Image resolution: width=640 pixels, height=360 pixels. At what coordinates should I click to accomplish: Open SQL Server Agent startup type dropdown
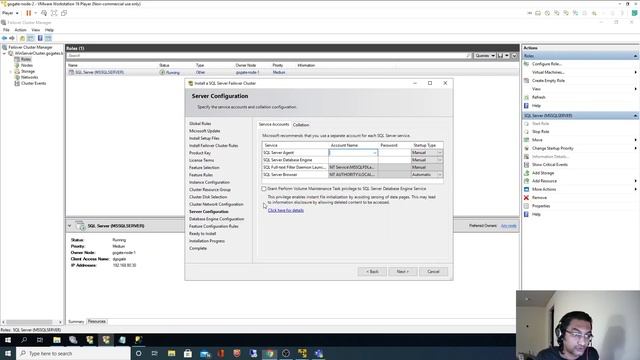pos(439,153)
